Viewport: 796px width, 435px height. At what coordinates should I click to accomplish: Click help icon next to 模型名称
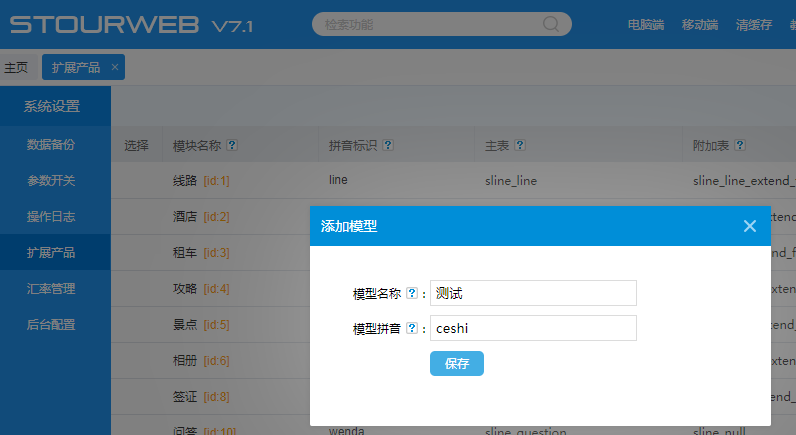point(412,294)
